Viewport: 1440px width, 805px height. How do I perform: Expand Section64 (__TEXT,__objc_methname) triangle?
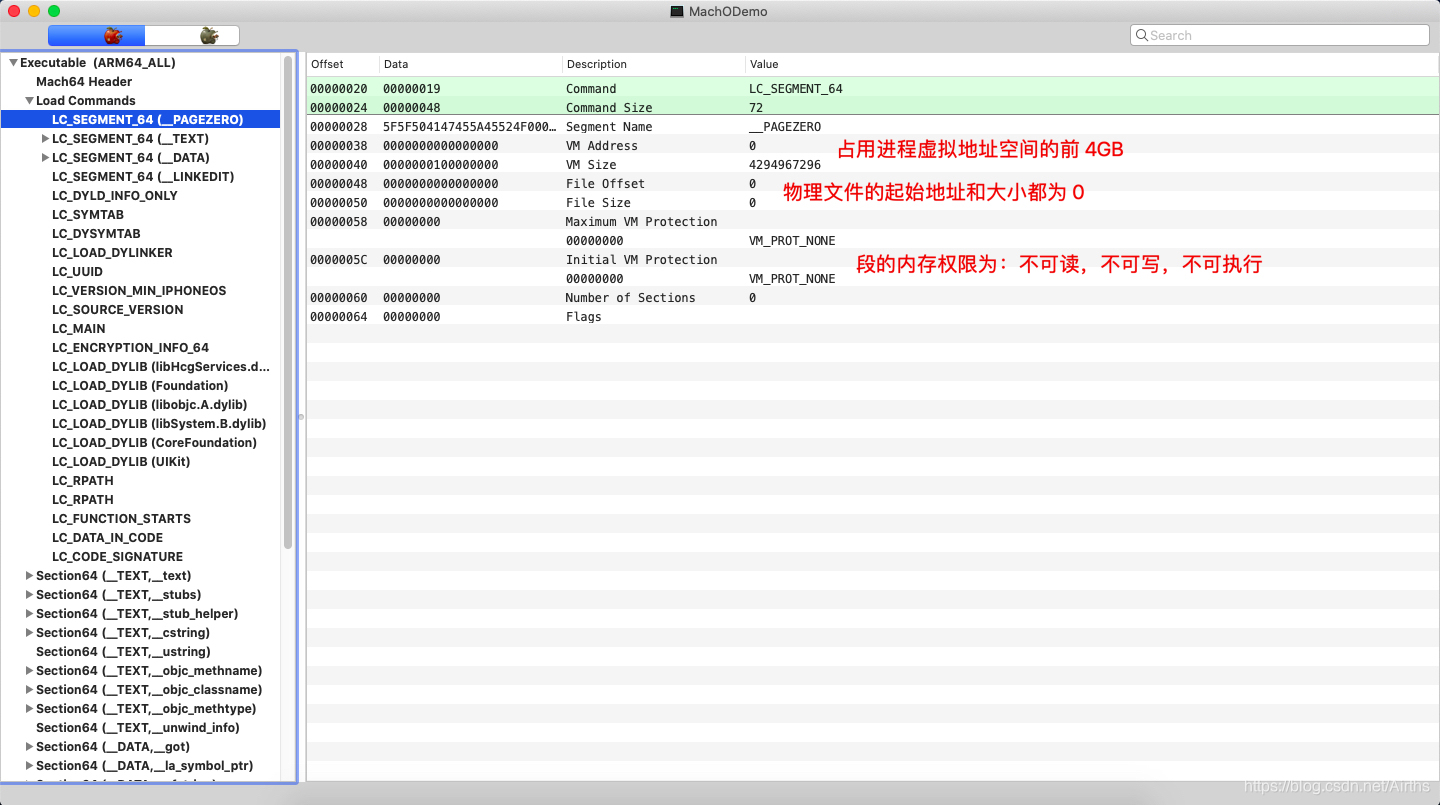coord(29,670)
